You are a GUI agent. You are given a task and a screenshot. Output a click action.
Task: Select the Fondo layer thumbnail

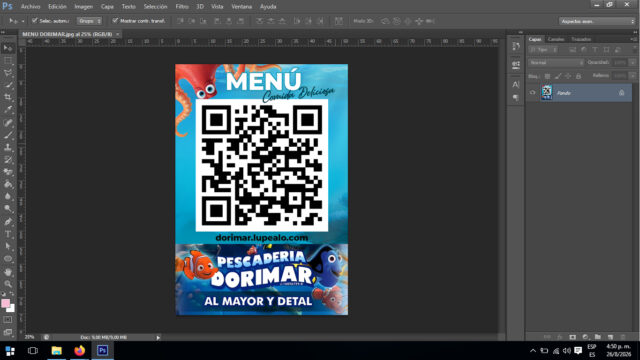pyautogui.click(x=547, y=93)
